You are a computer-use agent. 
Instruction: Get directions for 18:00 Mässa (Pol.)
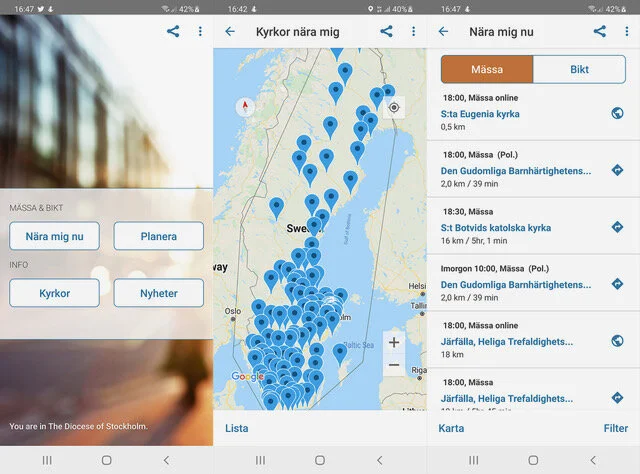coord(618,170)
